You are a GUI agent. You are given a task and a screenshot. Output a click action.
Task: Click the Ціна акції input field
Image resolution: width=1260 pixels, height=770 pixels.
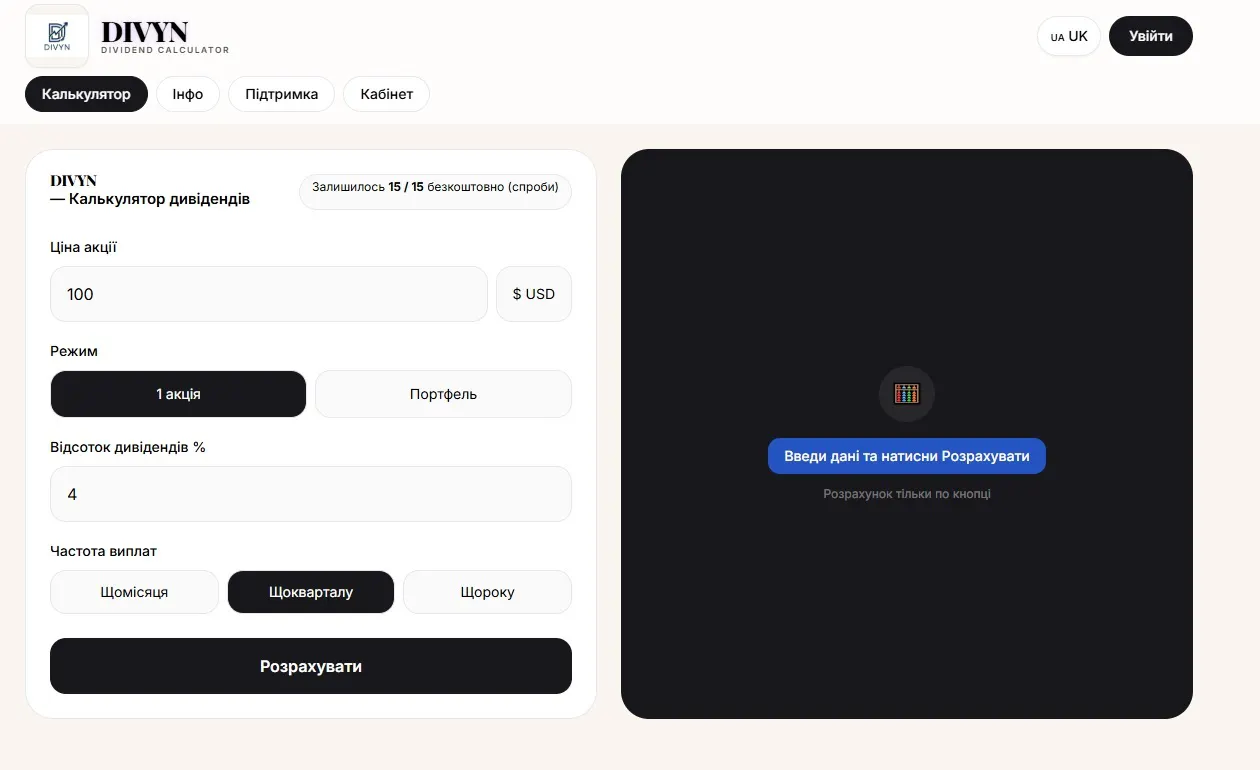(269, 294)
